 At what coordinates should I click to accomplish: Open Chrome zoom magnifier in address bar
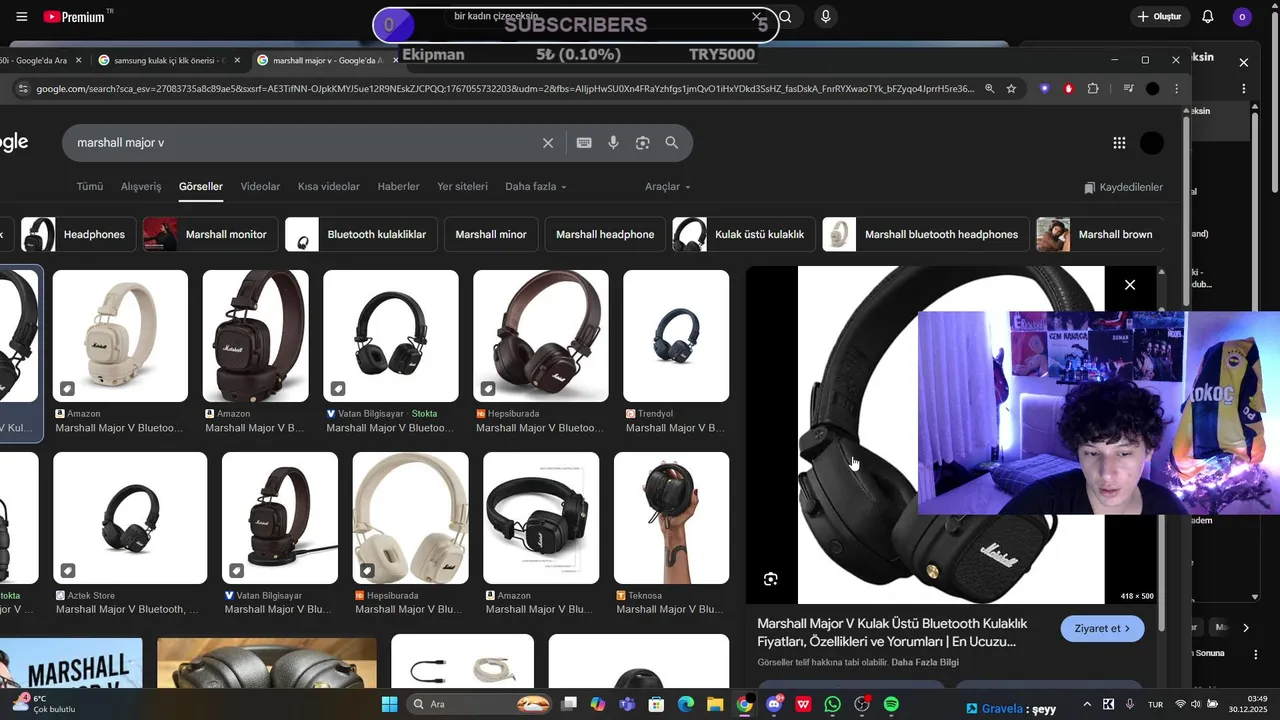point(989,89)
